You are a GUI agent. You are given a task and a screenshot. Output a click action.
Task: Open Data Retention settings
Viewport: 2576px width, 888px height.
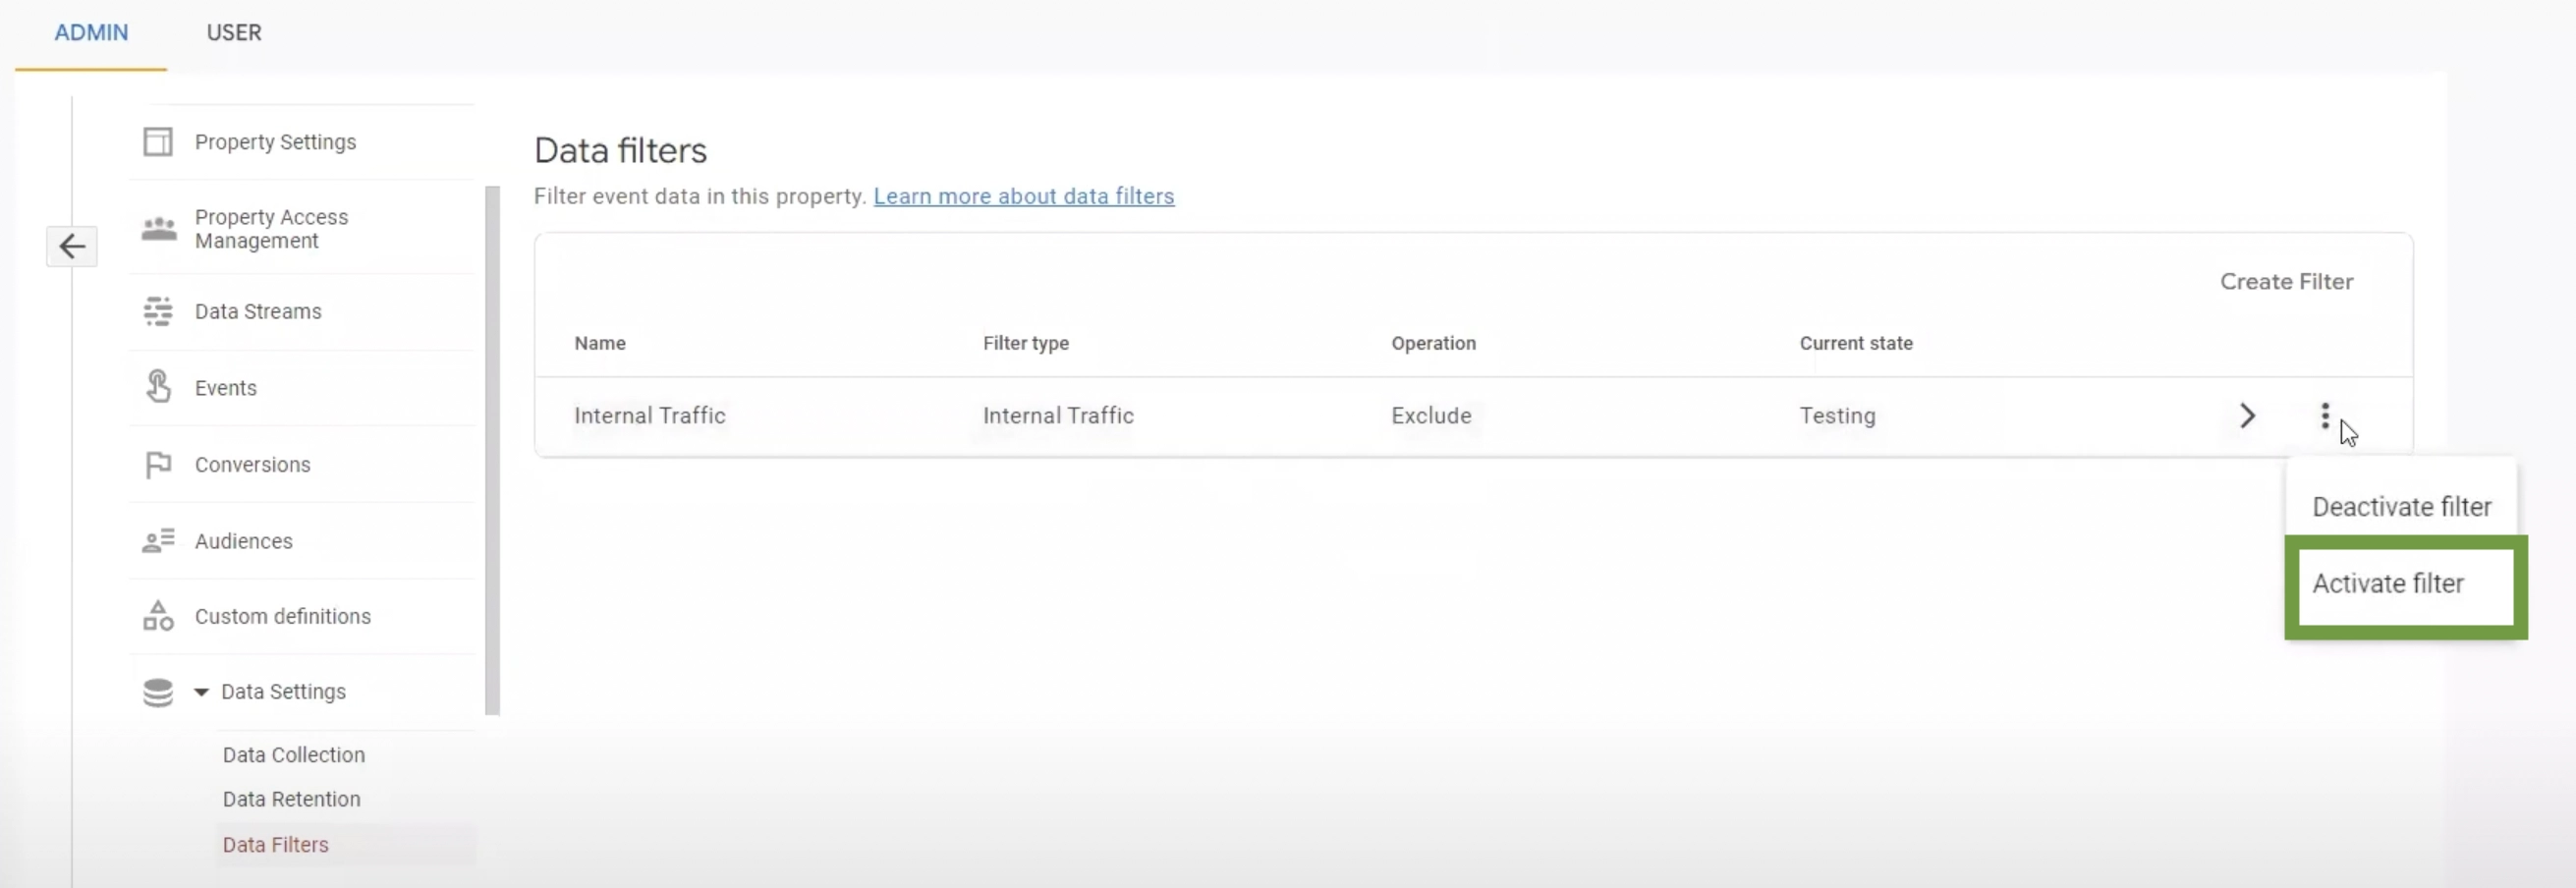point(292,799)
